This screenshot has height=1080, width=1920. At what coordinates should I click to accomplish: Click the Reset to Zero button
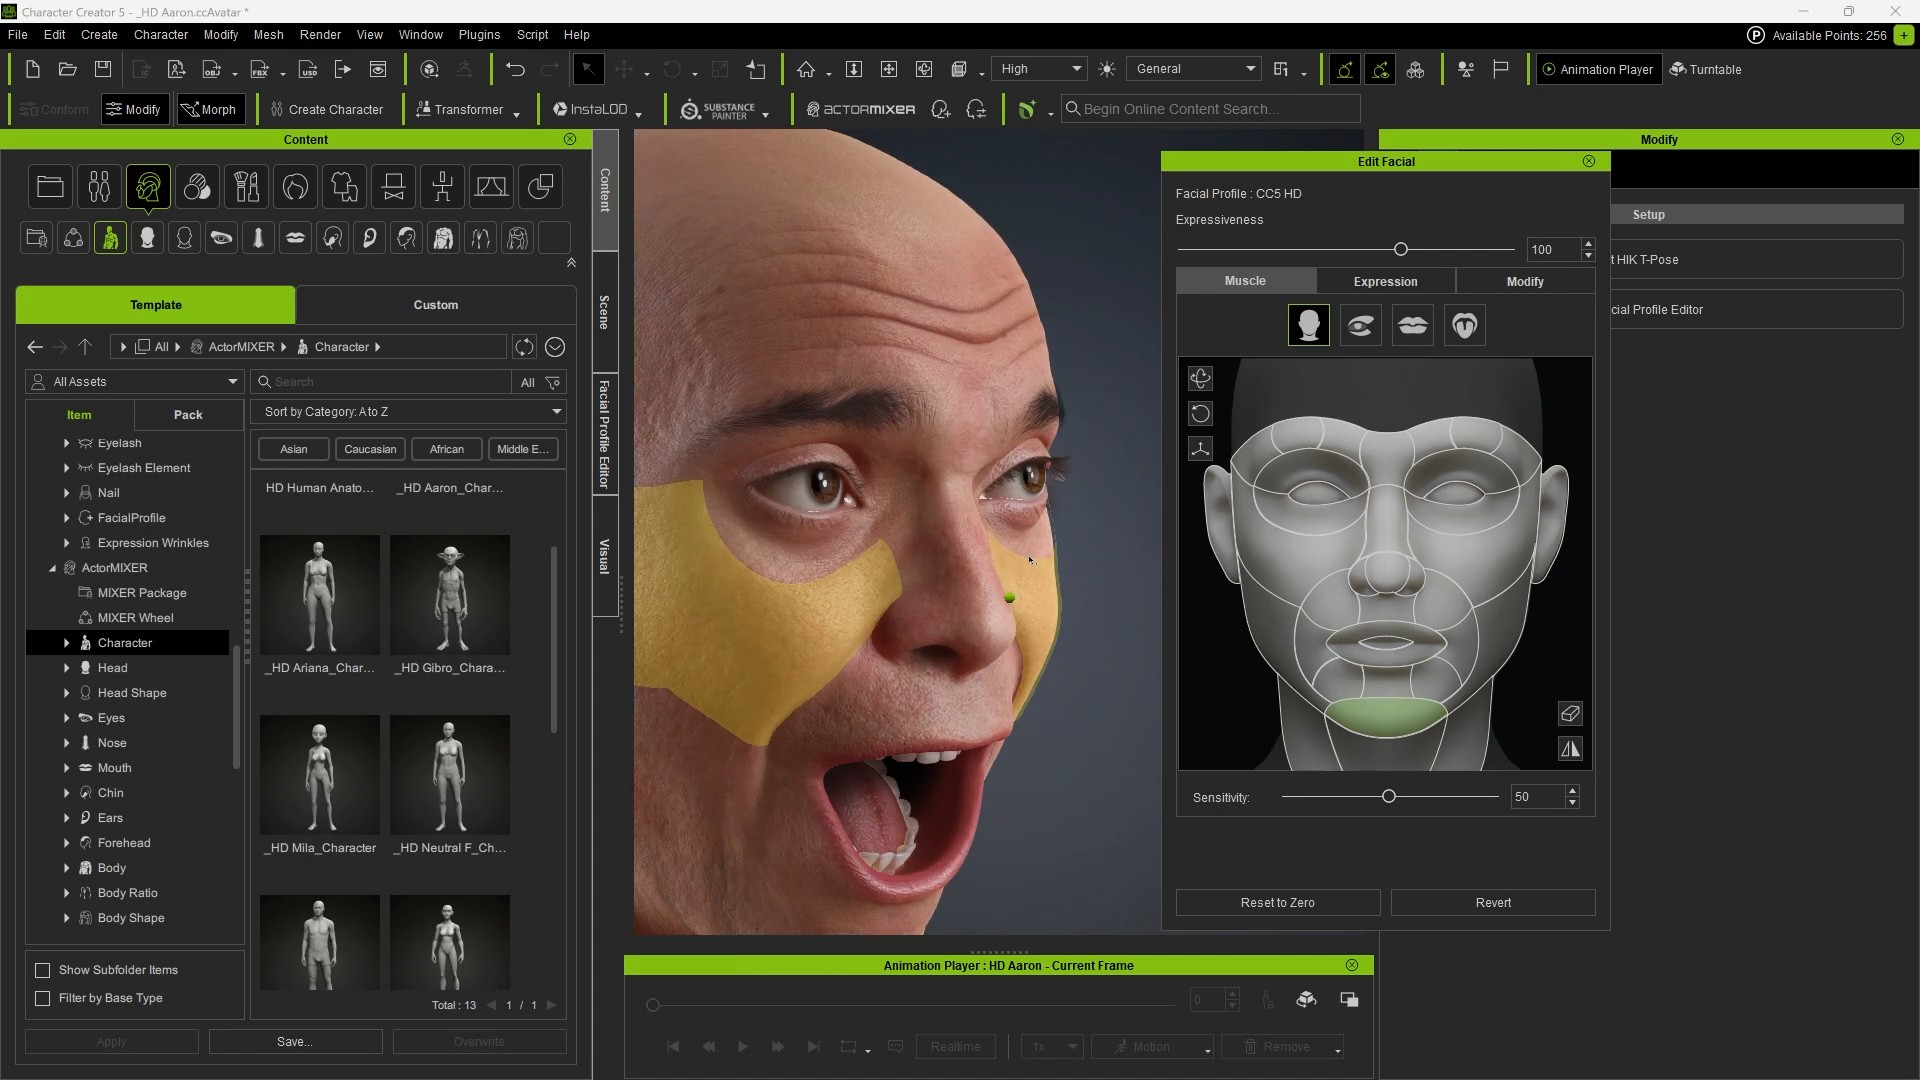click(x=1277, y=902)
